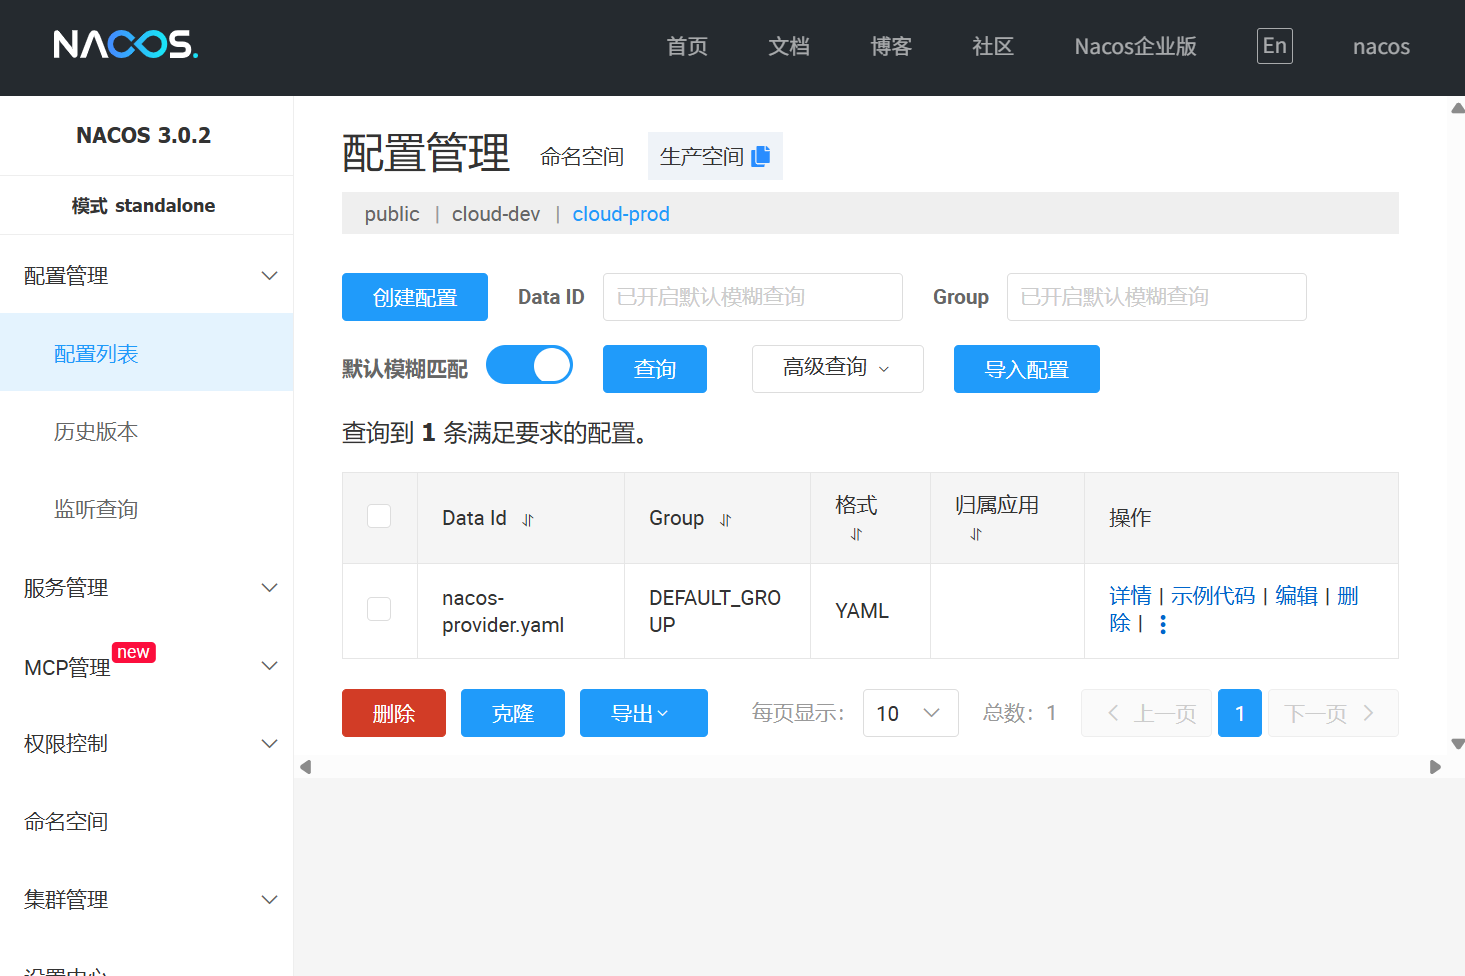The height and width of the screenshot is (976, 1465).
Task: Click the red 删除 button
Action: [x=394, y=713]
